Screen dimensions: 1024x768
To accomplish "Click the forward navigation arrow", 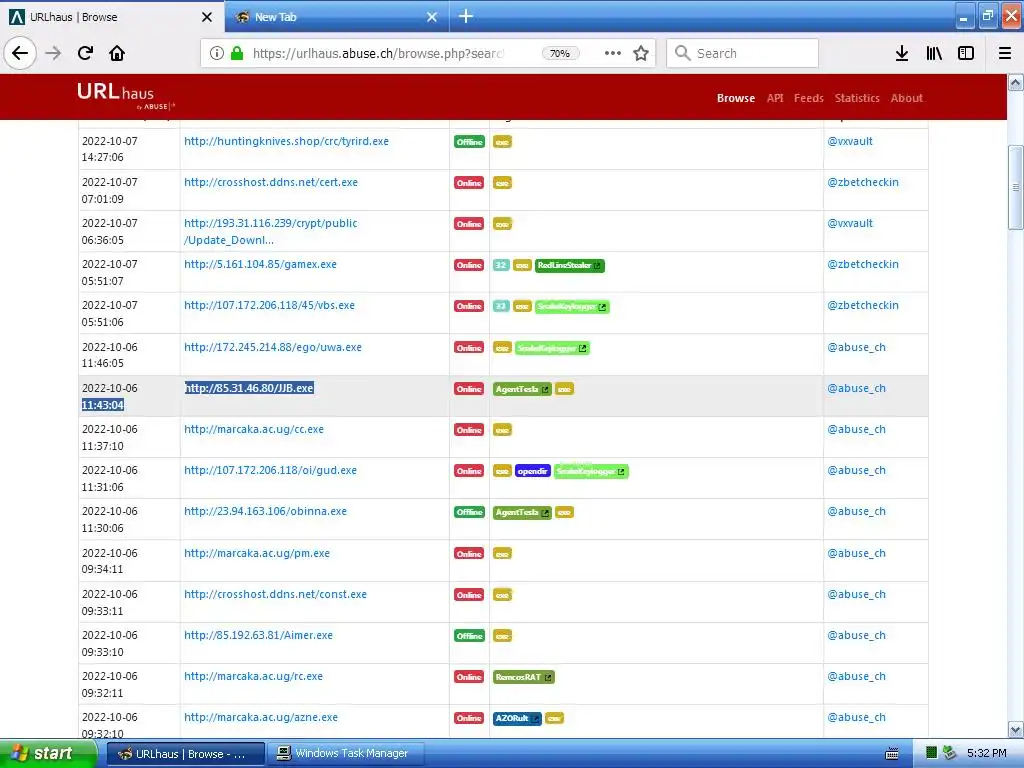I will (x=53, y=53).
